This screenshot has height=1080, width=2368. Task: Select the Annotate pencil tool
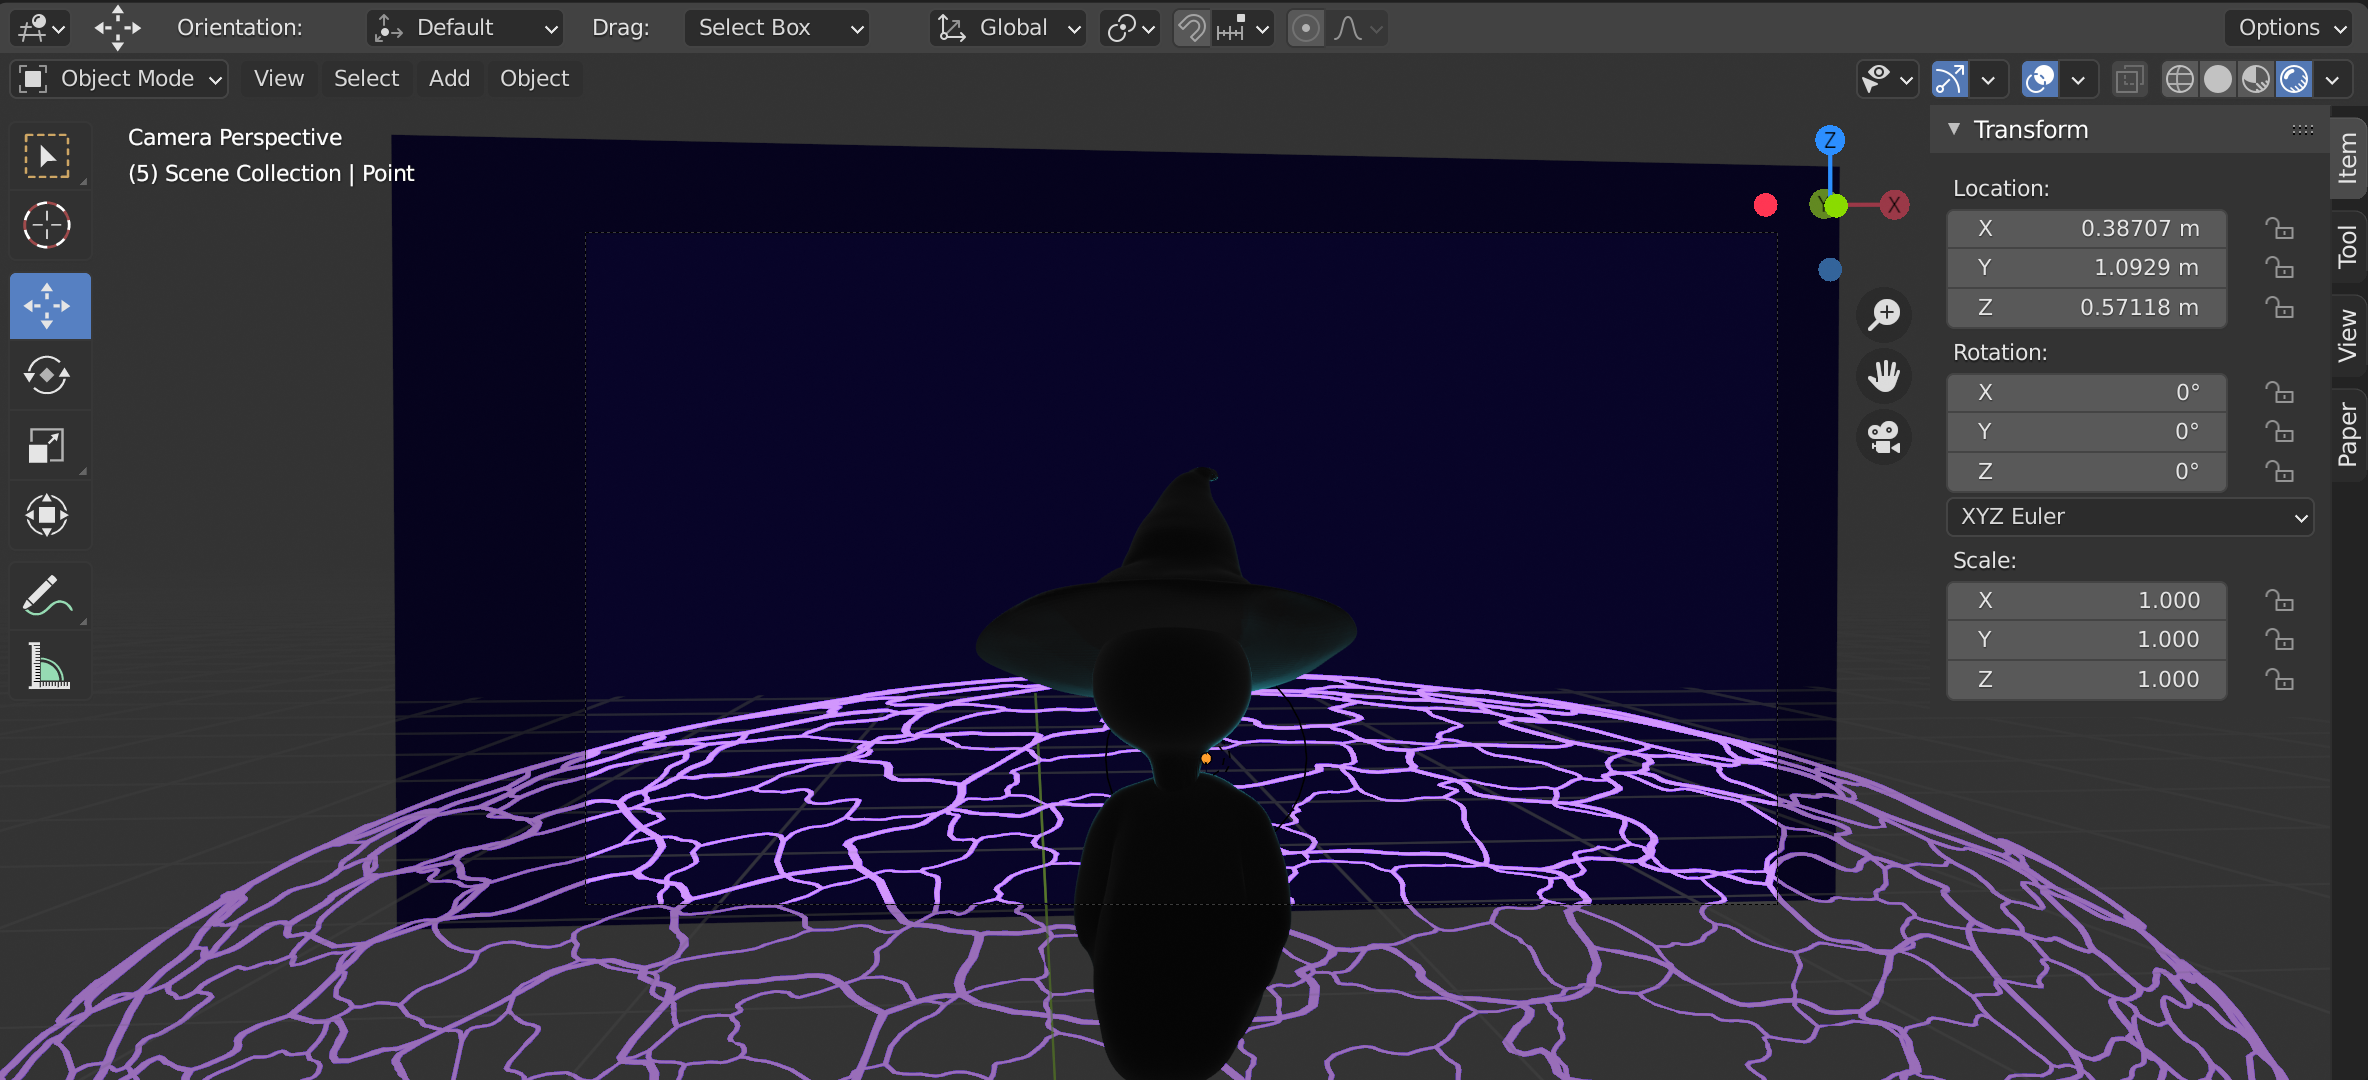click(x=47, y=596)
